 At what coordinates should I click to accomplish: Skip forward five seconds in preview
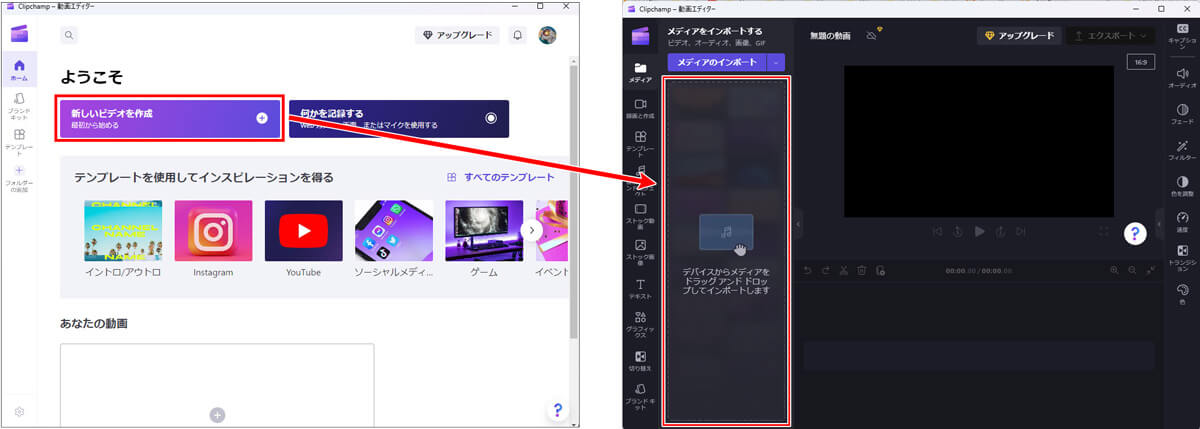tap(1000, 231)
